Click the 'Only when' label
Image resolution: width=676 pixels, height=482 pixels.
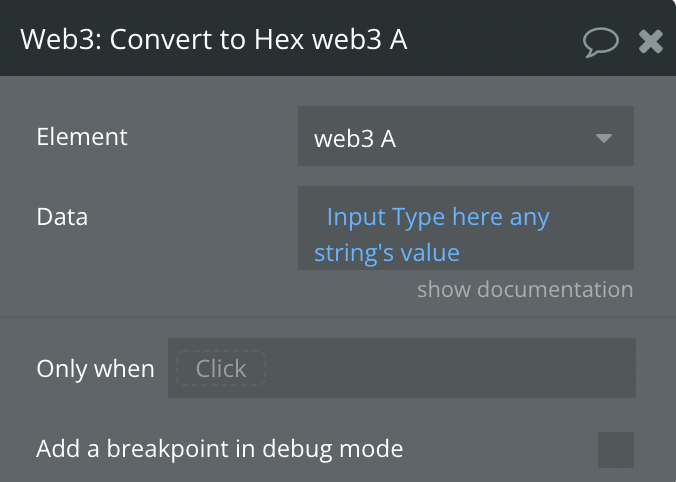(x=95, y=368)
